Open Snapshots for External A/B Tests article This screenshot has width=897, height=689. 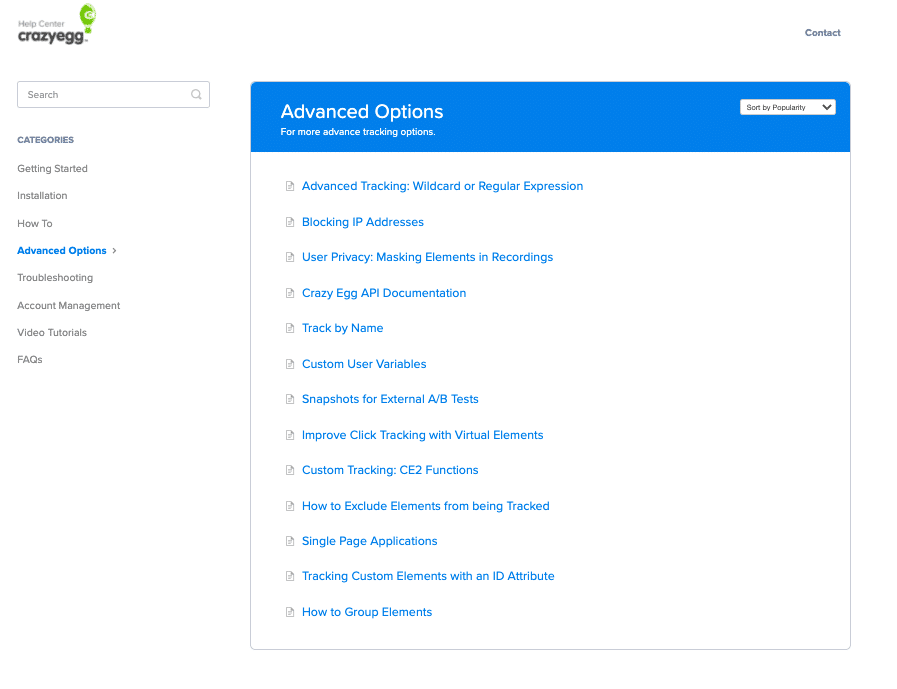pos(390,399)
